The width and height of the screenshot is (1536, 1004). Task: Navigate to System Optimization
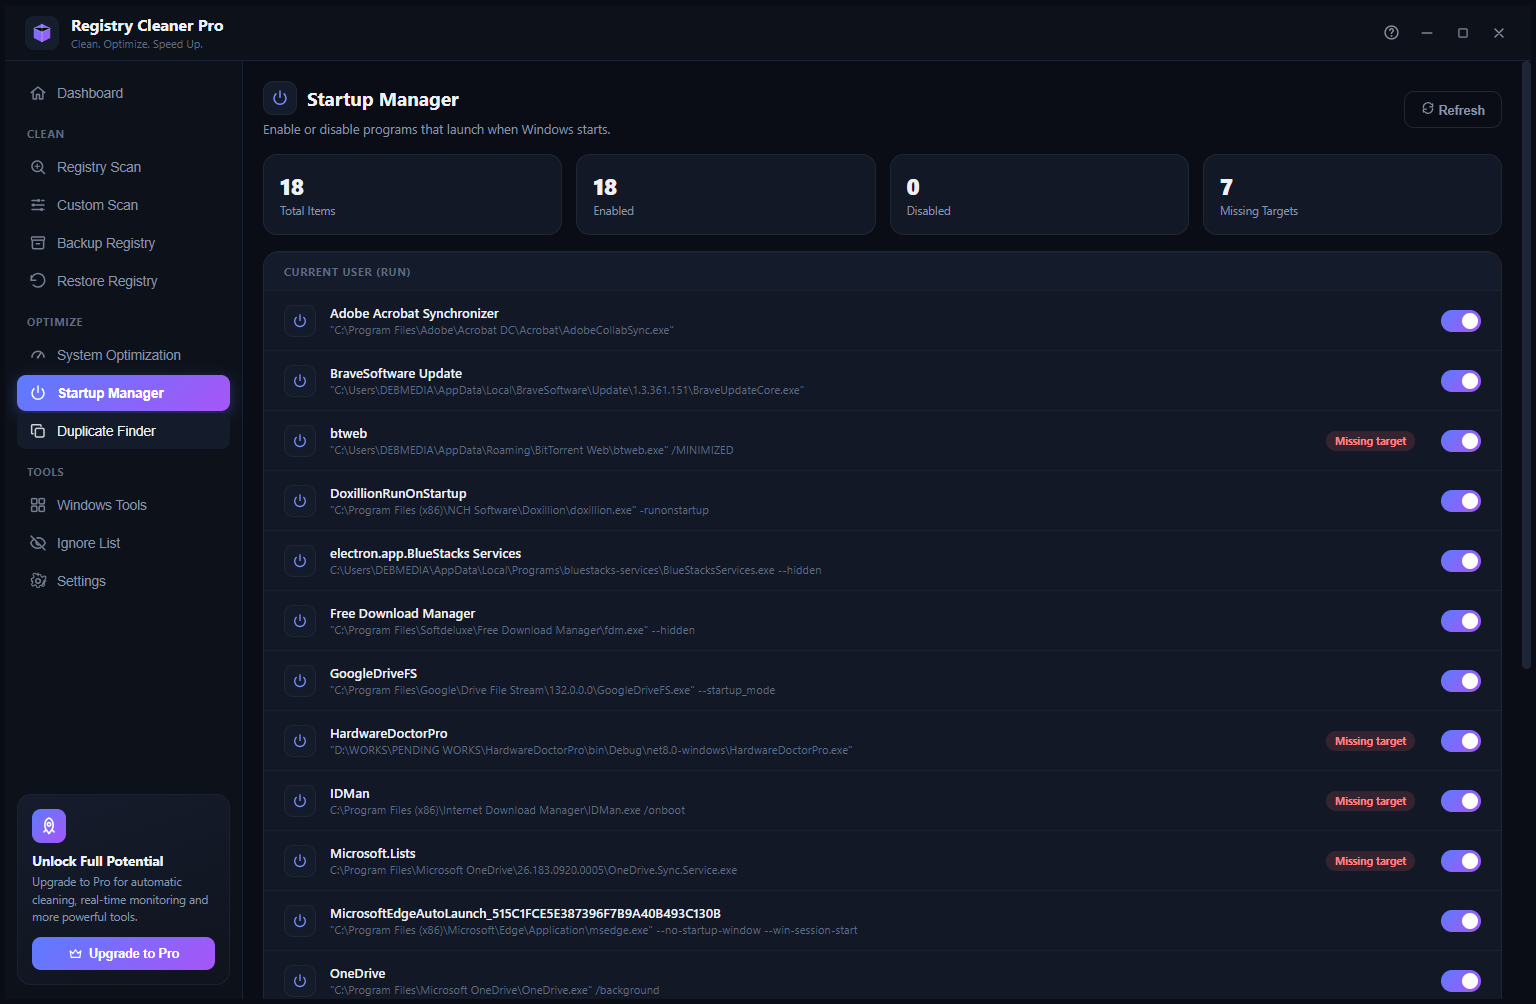123,355
